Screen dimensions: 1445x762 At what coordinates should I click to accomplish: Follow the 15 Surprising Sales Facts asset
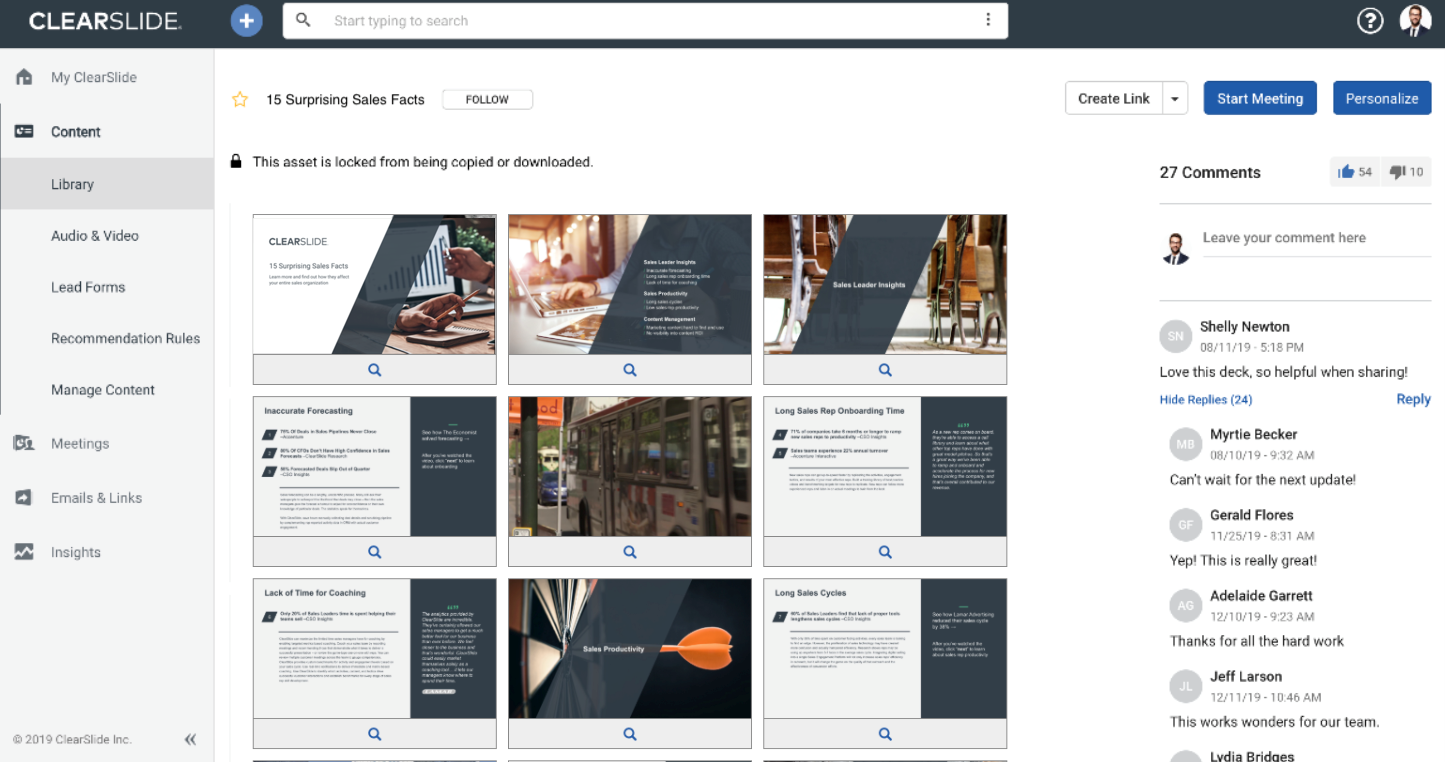[487, 99]
